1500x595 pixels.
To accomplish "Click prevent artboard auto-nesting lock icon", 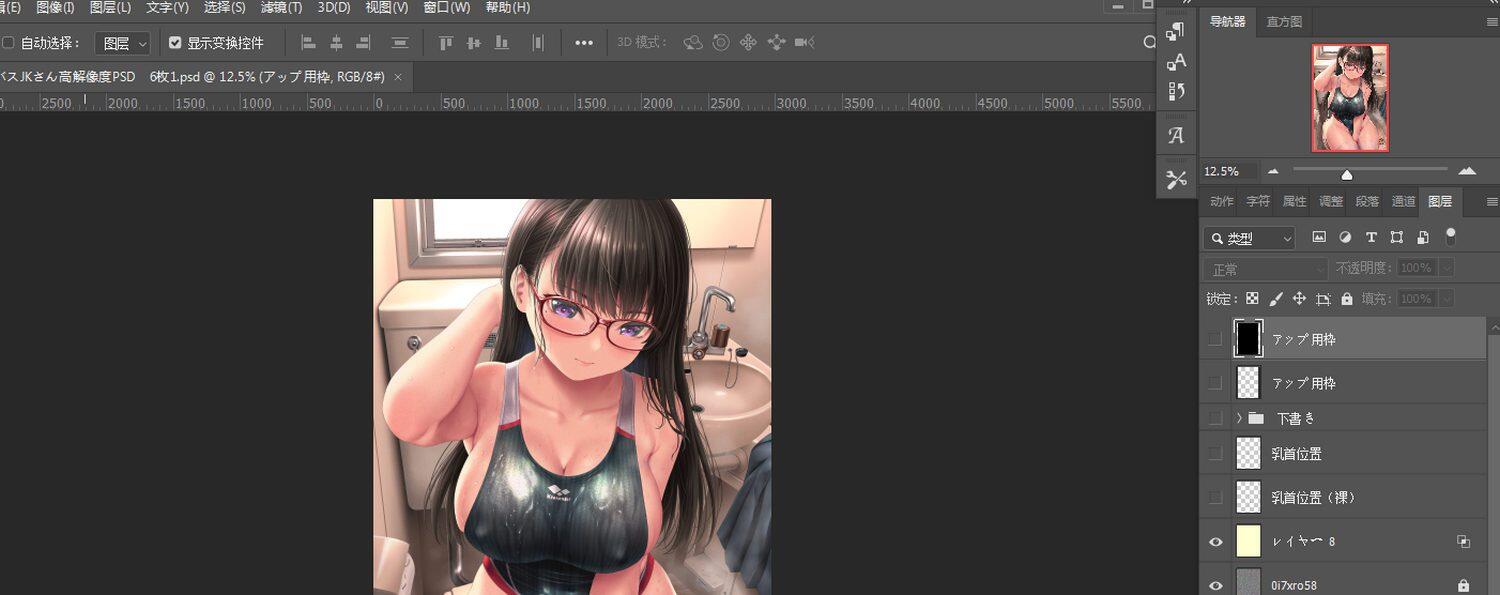I will (x=1324, y=299).
